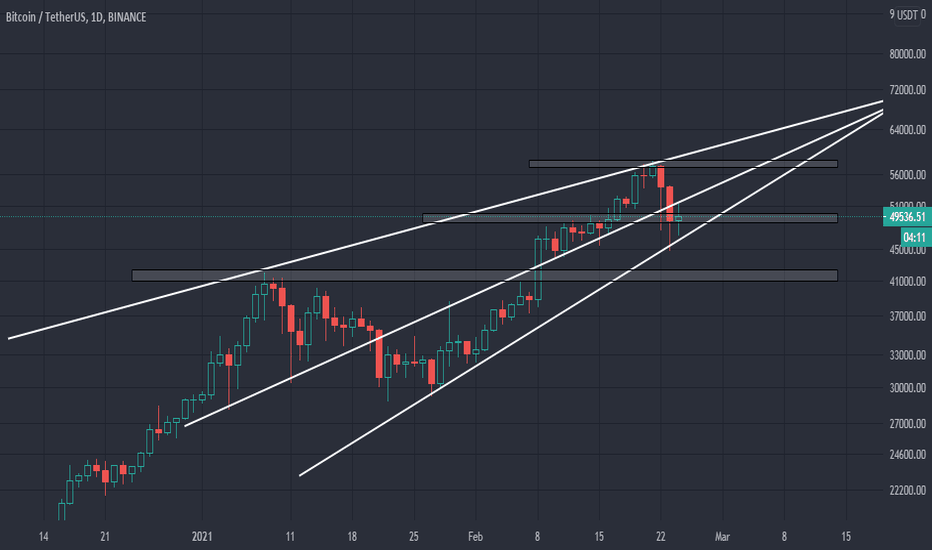The width and height of the screenshot is (932, 550).
Task: Click the Bitcoin / TetherUS symbol title
Action: point(76,17)
